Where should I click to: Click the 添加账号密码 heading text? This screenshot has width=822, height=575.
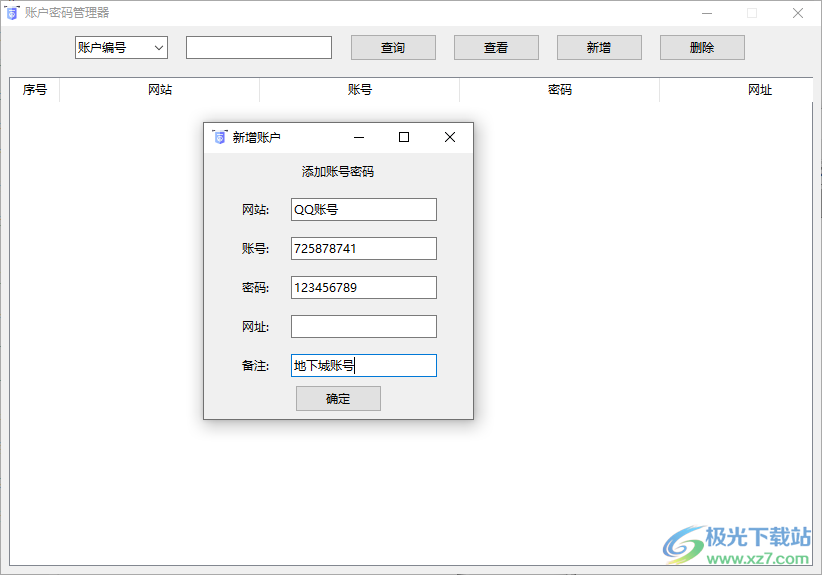pyautogui.click(x=338, y=171)
